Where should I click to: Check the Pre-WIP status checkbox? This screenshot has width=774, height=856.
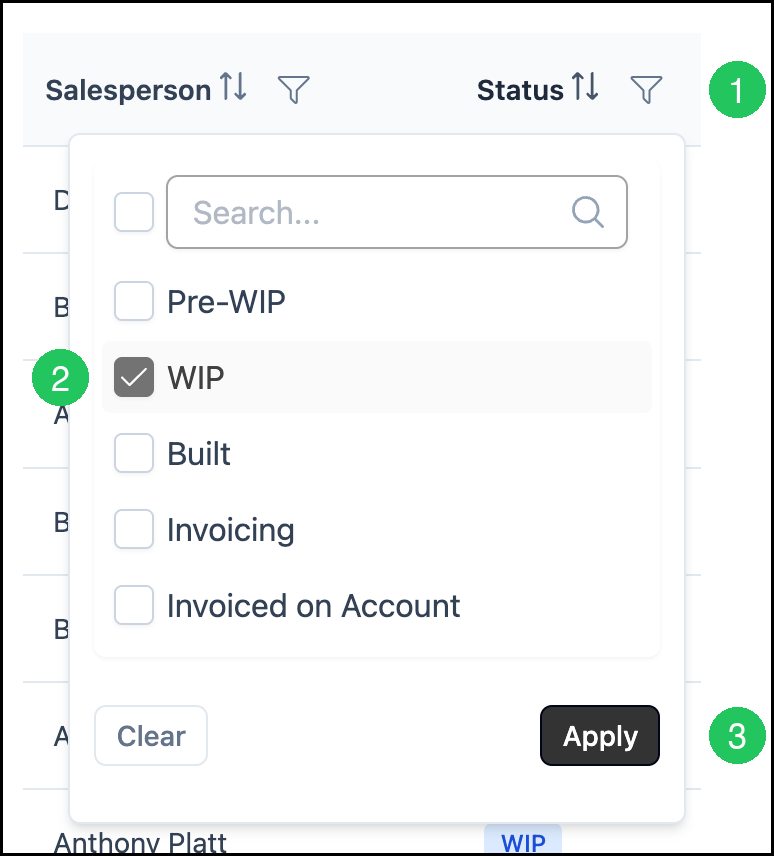point(134,301)
